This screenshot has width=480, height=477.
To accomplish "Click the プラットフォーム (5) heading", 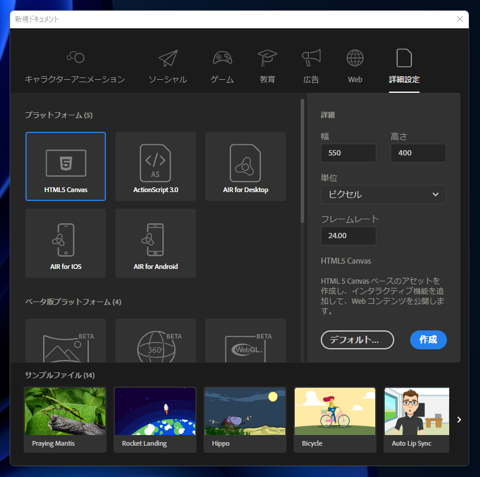I will pyautogui.click(x=59, y=115).
